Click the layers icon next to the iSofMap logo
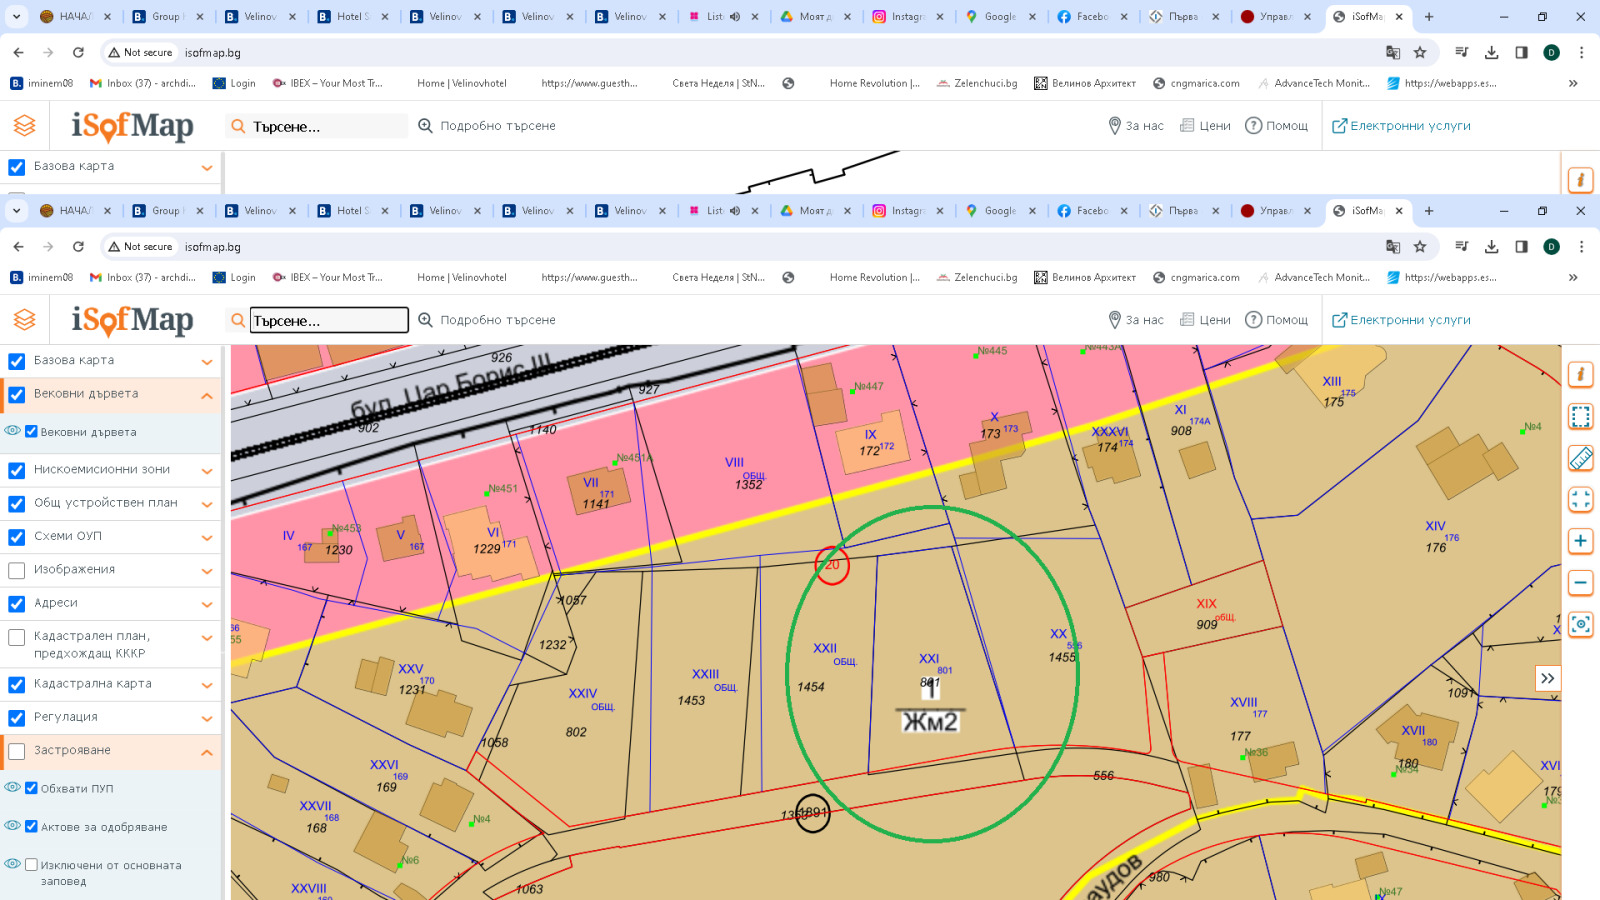This screenshot has height=900, width=1600. (25, 319)
